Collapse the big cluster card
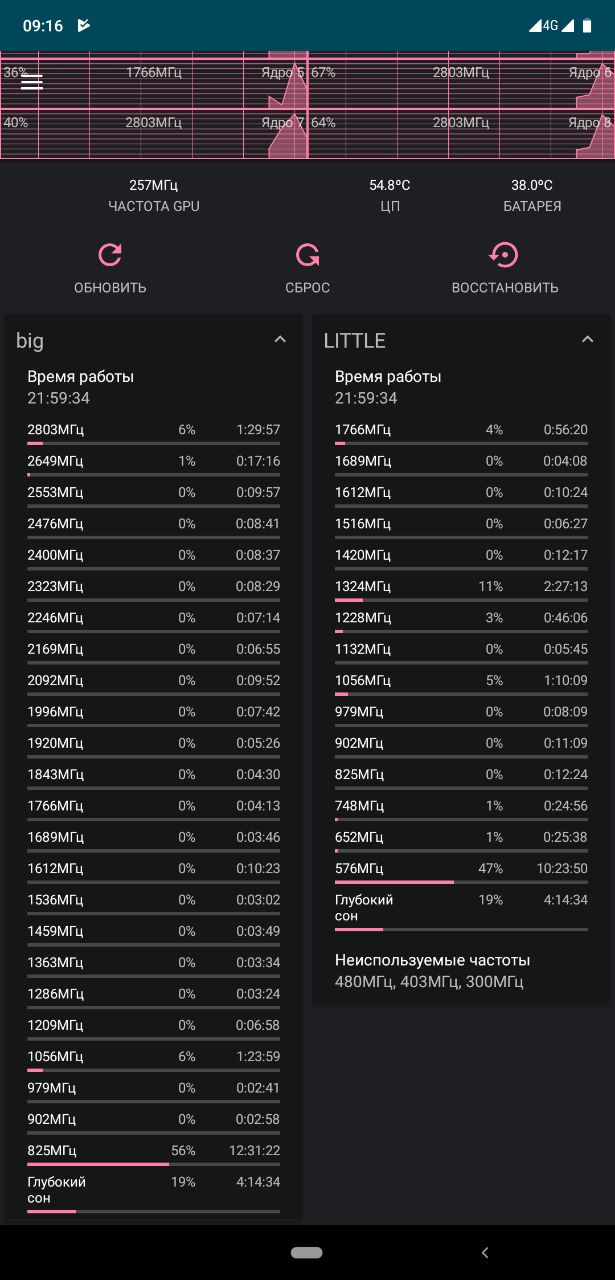This screenshot has width=615, height=1280. pyautogui.click(x=280, y=340)
